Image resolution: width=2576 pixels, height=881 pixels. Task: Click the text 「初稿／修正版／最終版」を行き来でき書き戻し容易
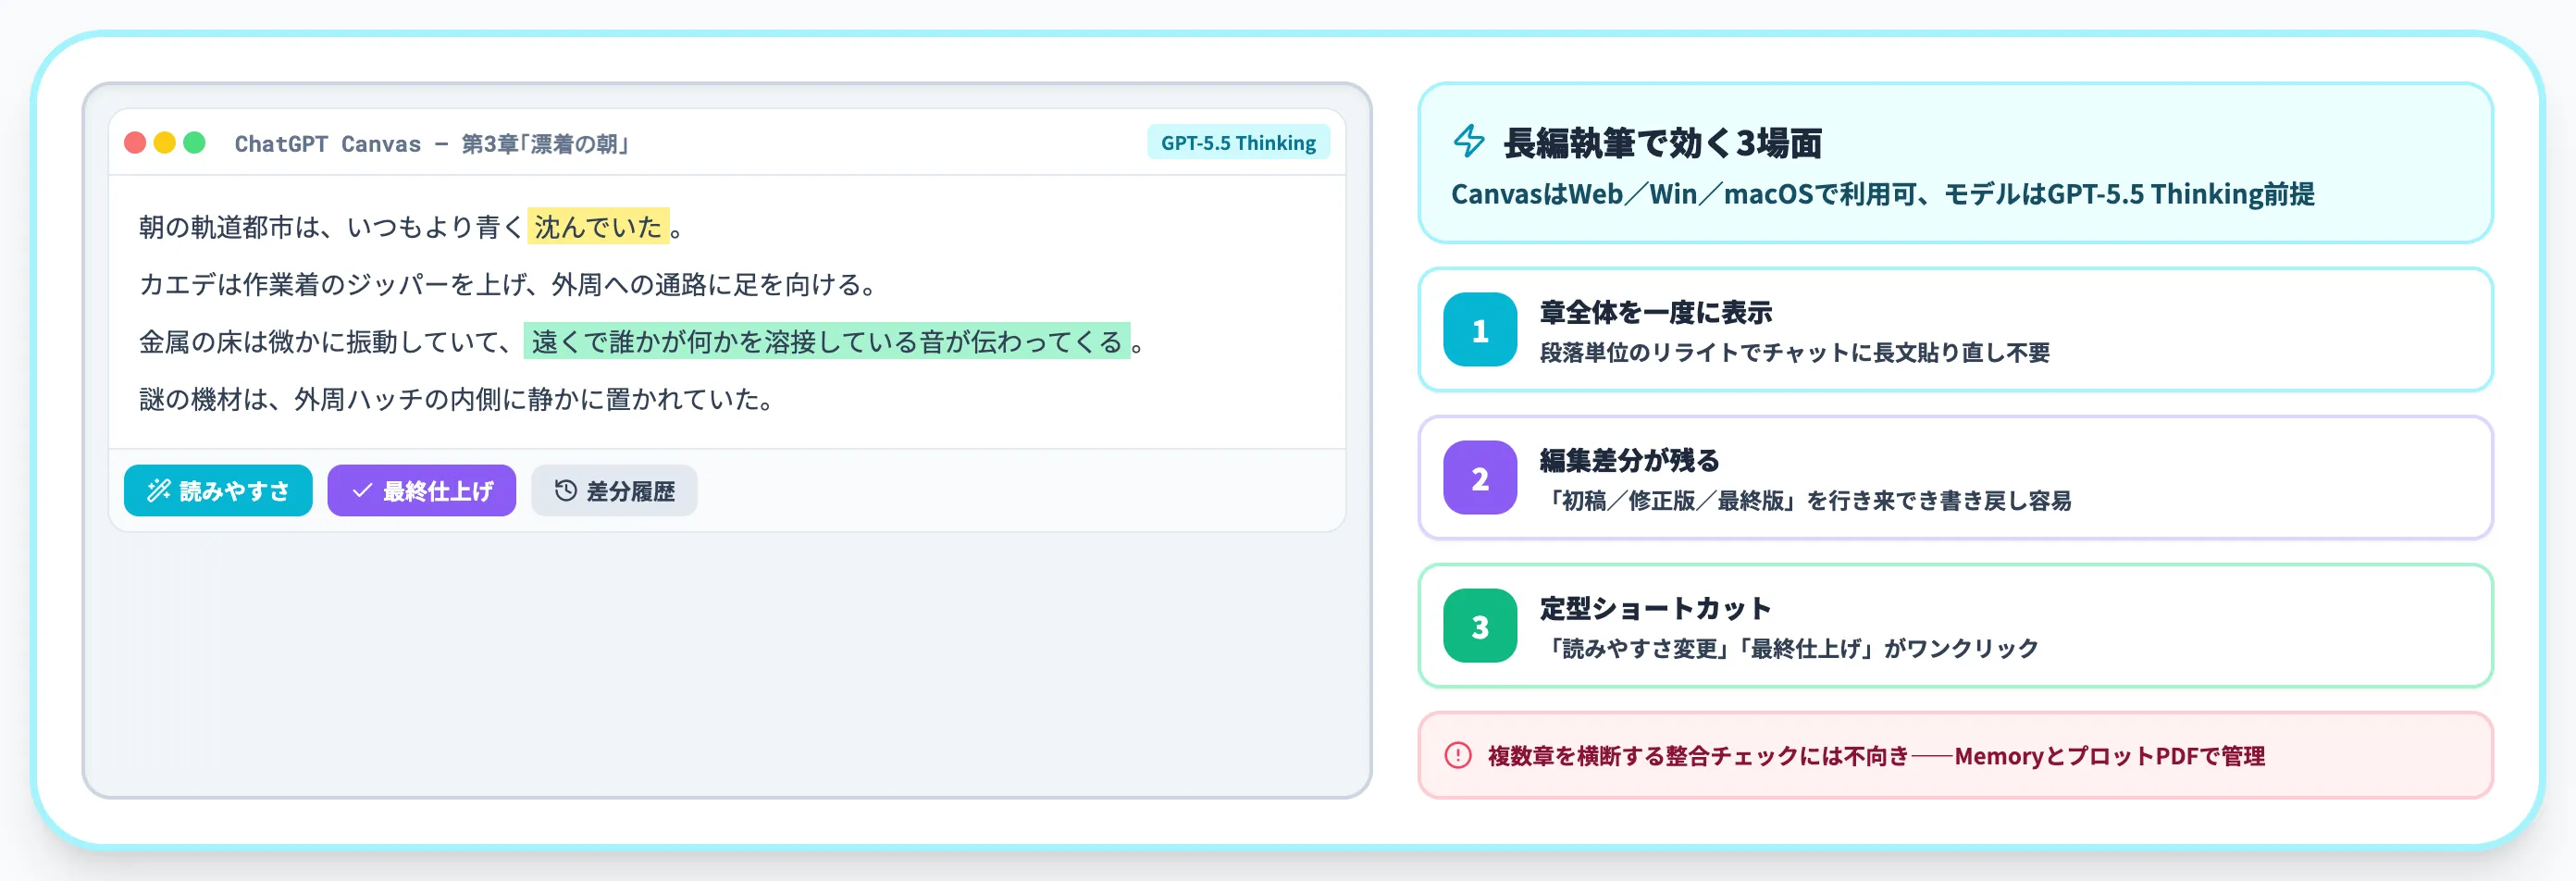1805,500
